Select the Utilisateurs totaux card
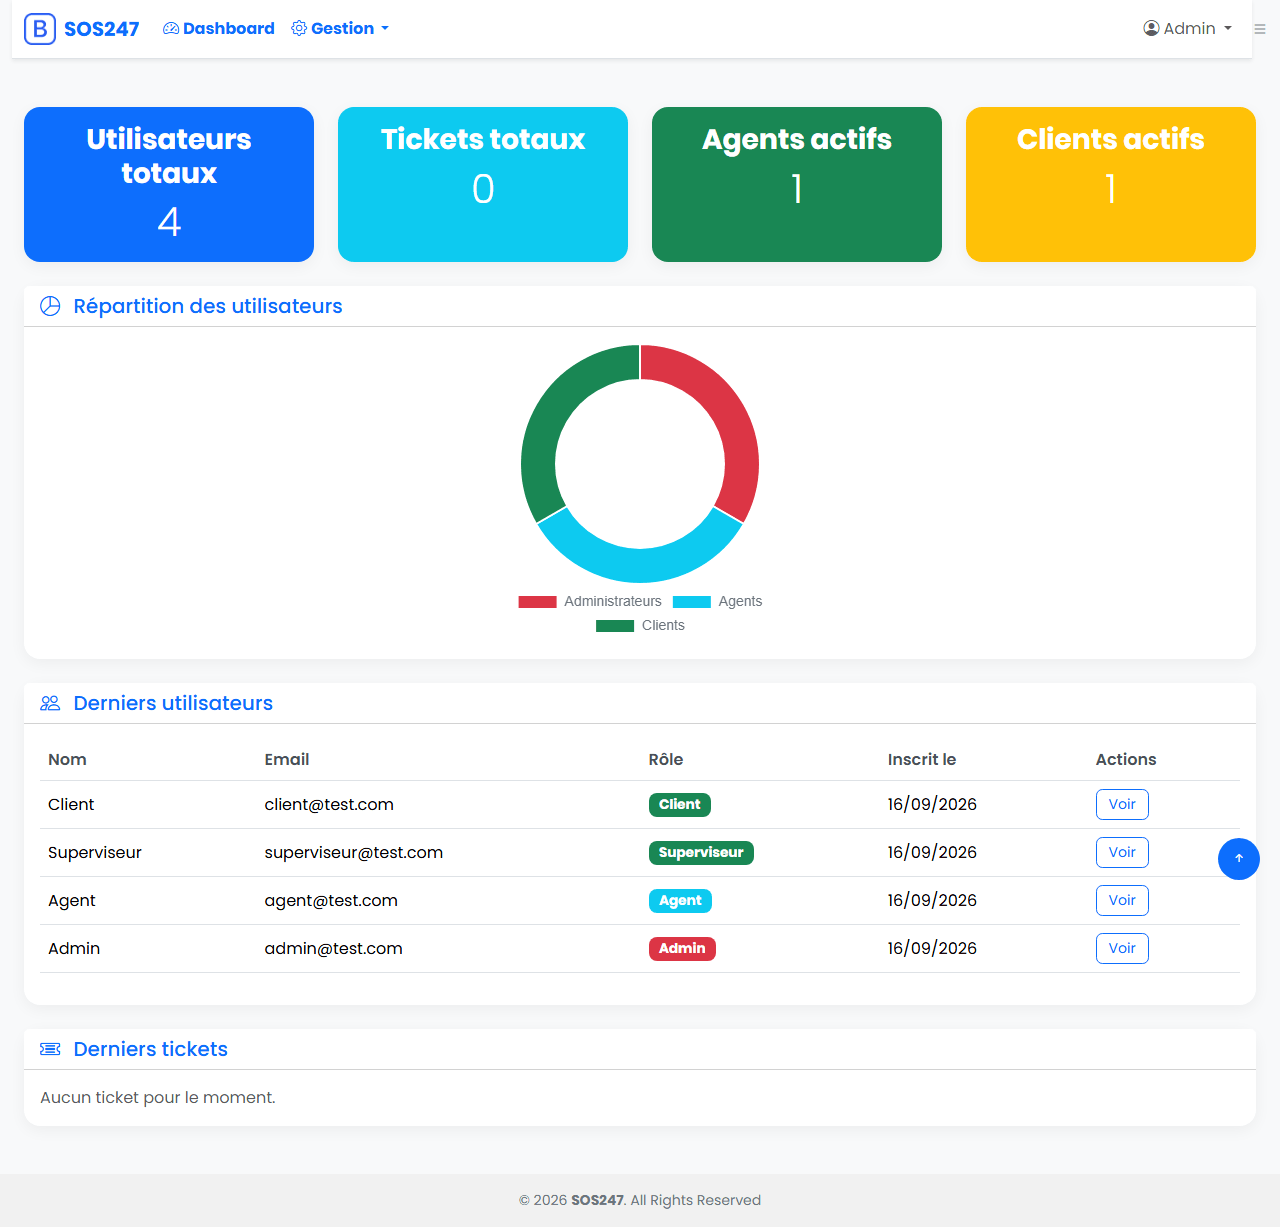 (x=169, y=185)
